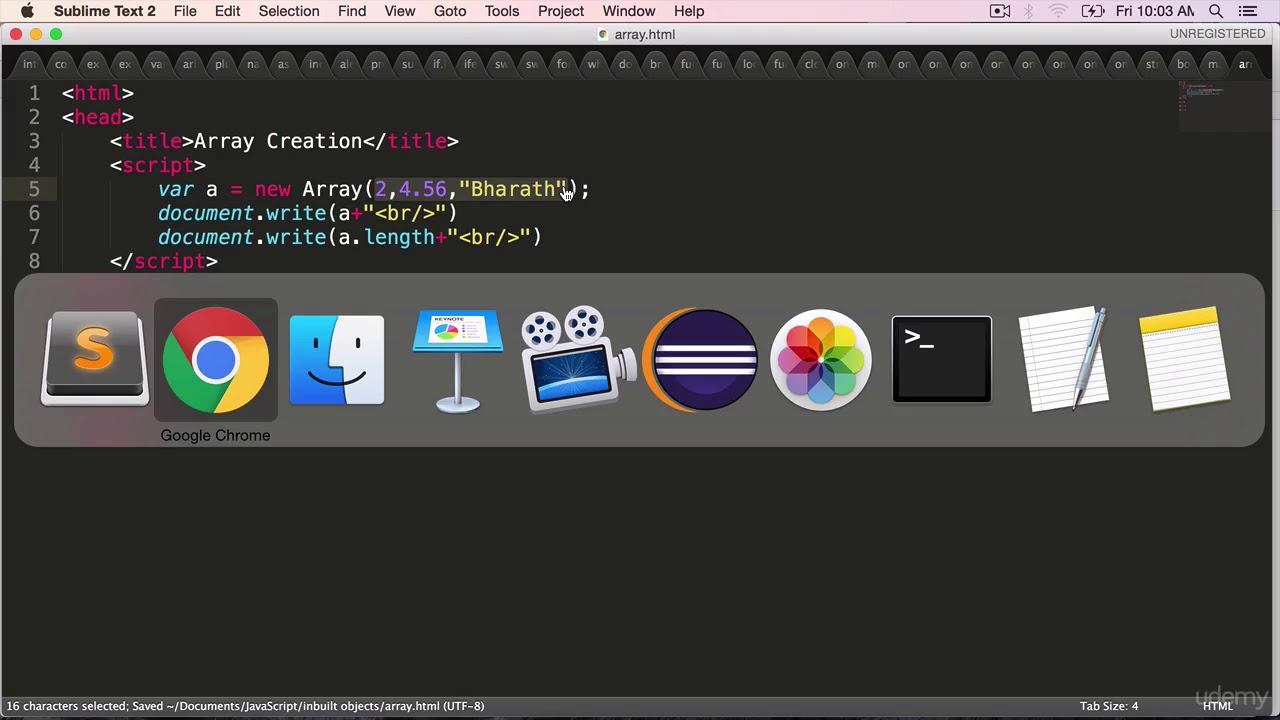
Task: Click the UNREGISTERED label
Action: click(x=1217, y=34)
